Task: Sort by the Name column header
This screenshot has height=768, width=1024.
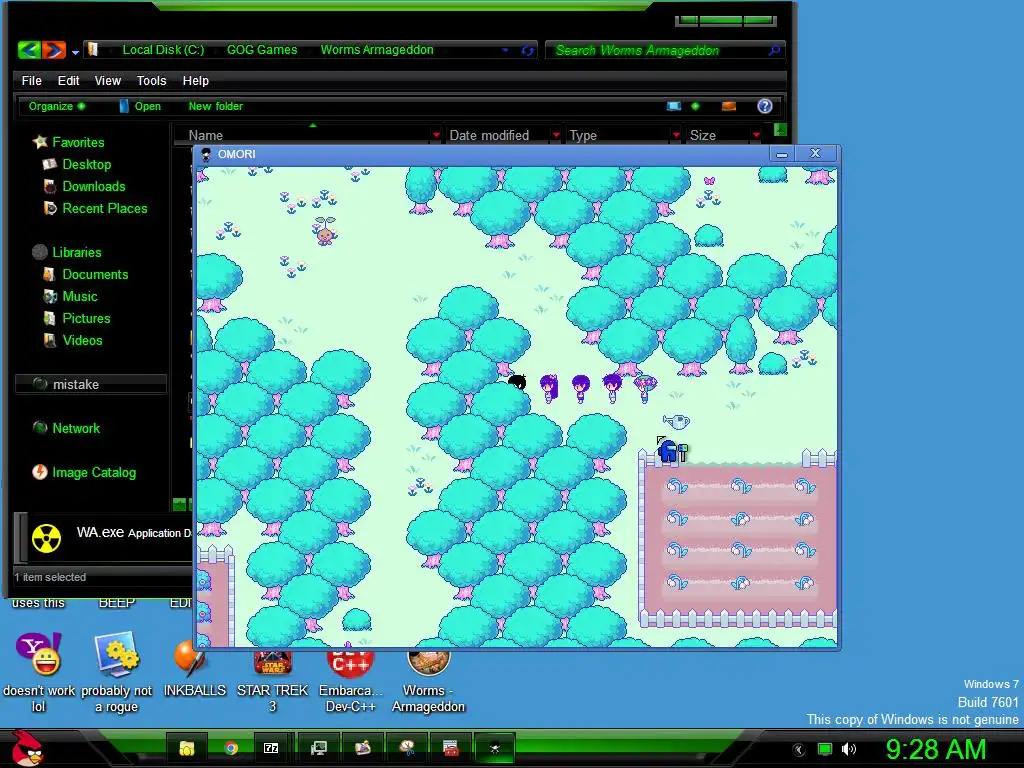Action: pos(206,135)
